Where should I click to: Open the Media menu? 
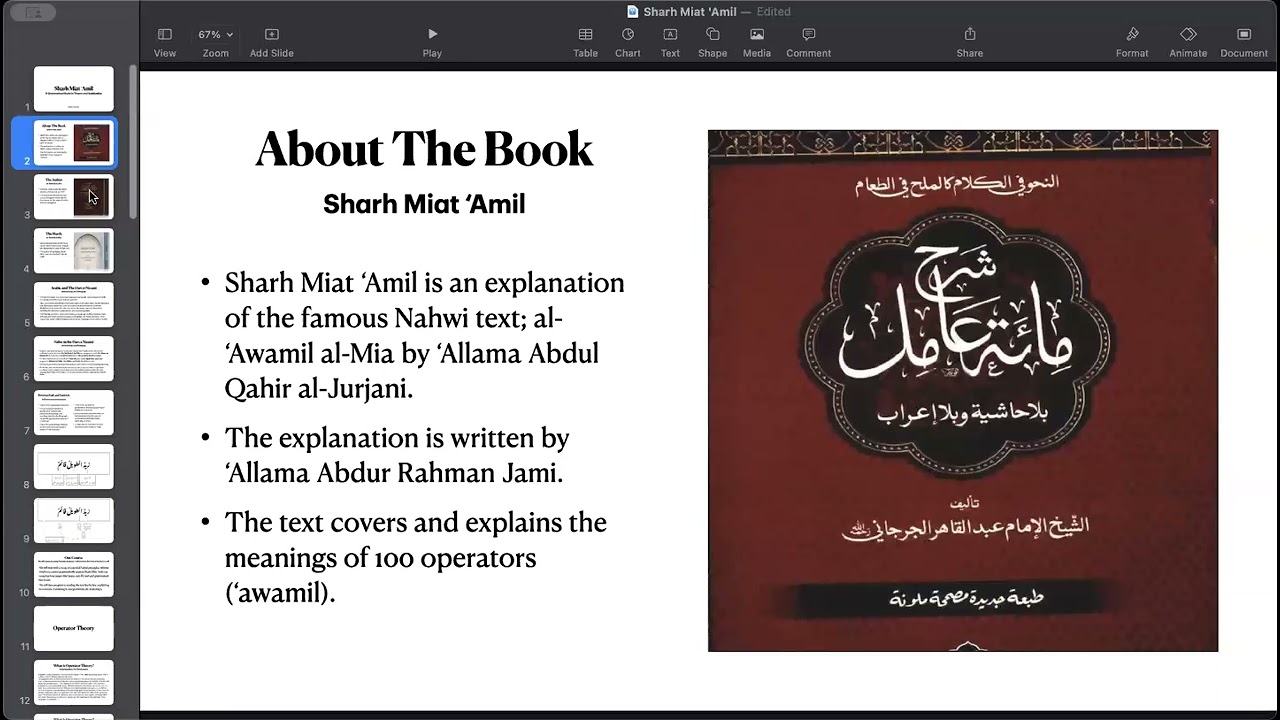tap(757, 42)
